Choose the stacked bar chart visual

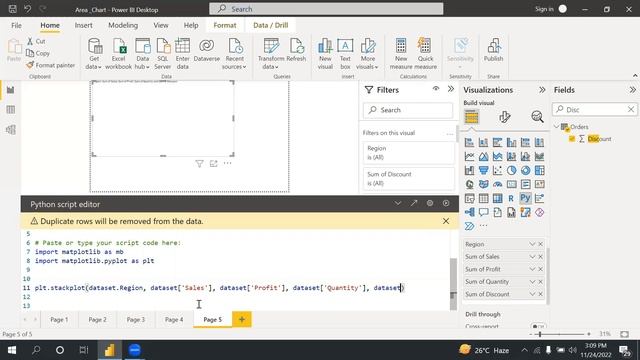(469, 142)
